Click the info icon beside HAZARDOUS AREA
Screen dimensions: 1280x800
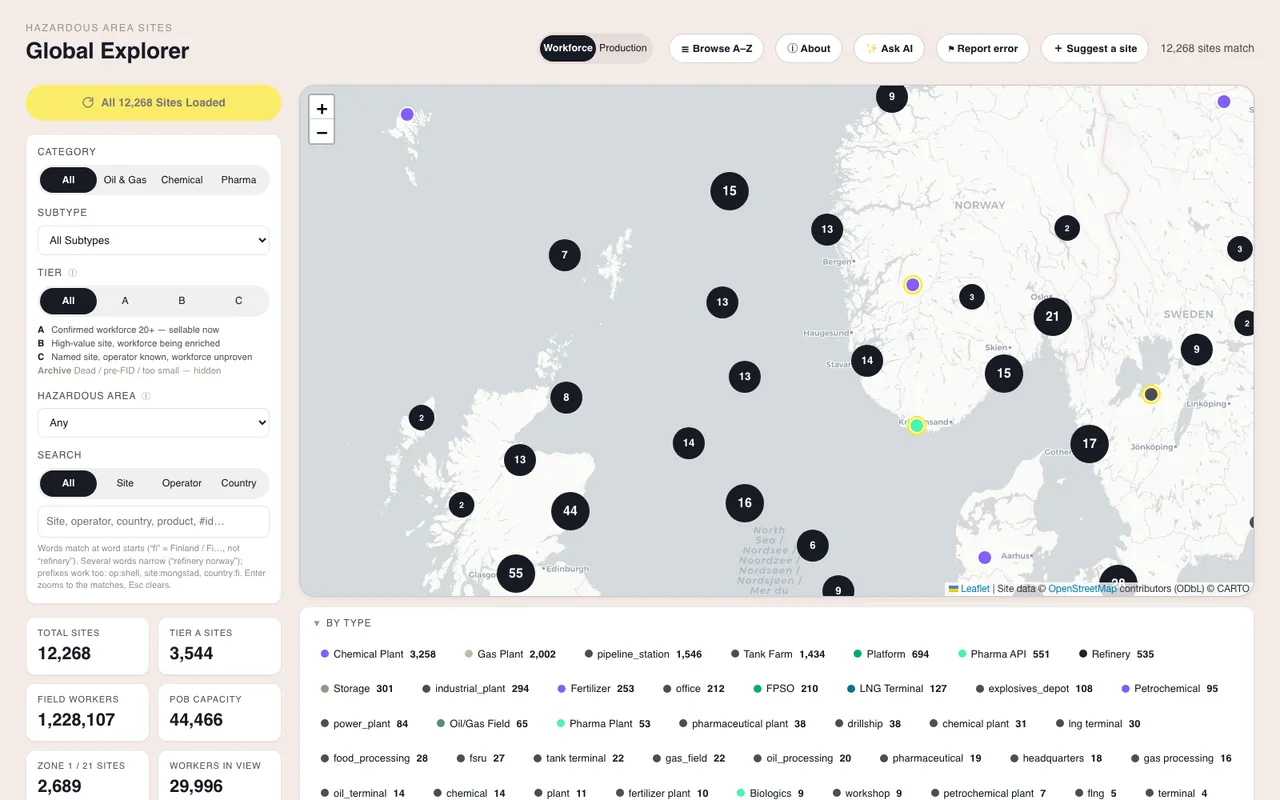tap(146, 396)
